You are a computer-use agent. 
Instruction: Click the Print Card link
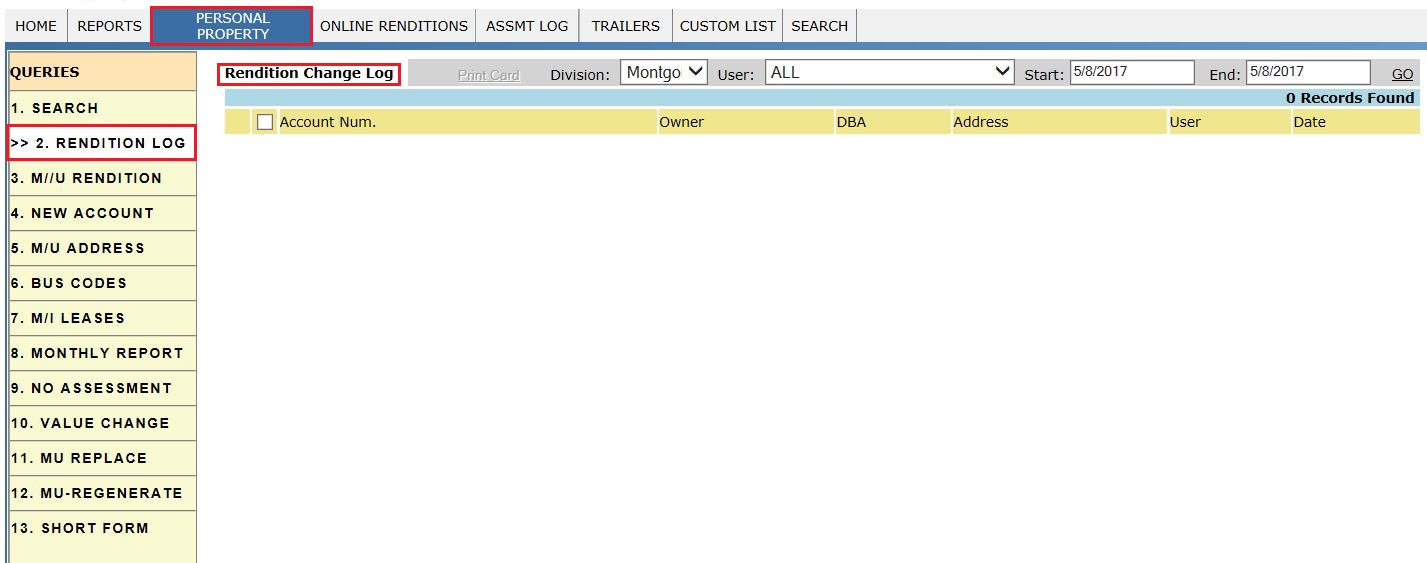click(x=489, y=75)
